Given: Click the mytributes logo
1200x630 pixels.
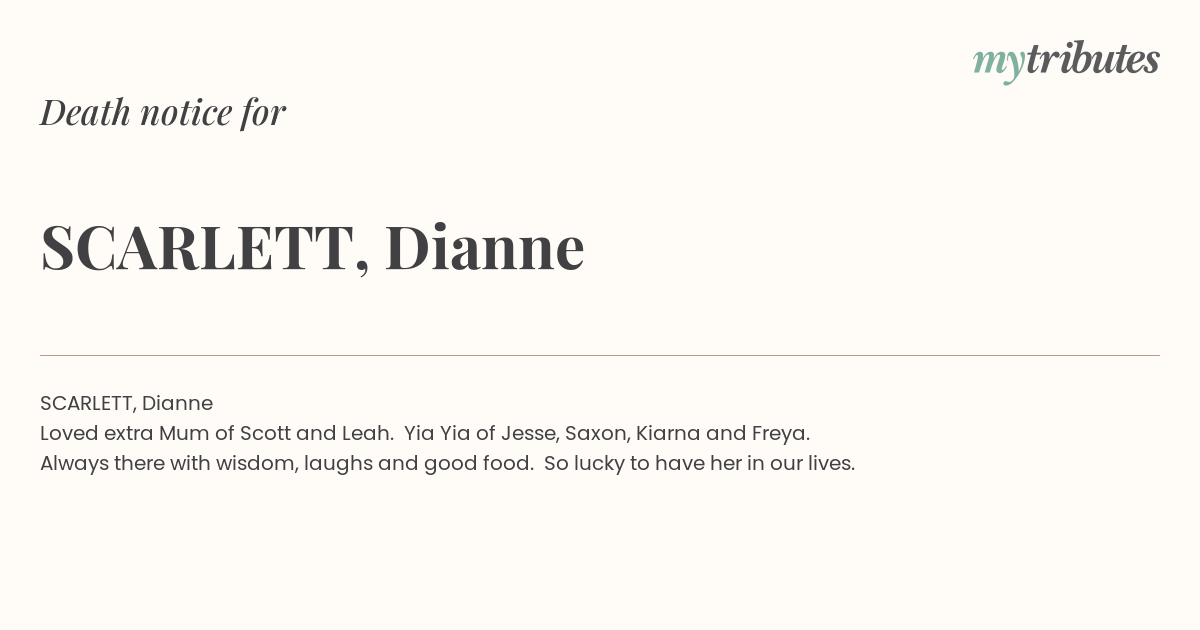Looking at the screenshot, I should [x=1066, y=61].
